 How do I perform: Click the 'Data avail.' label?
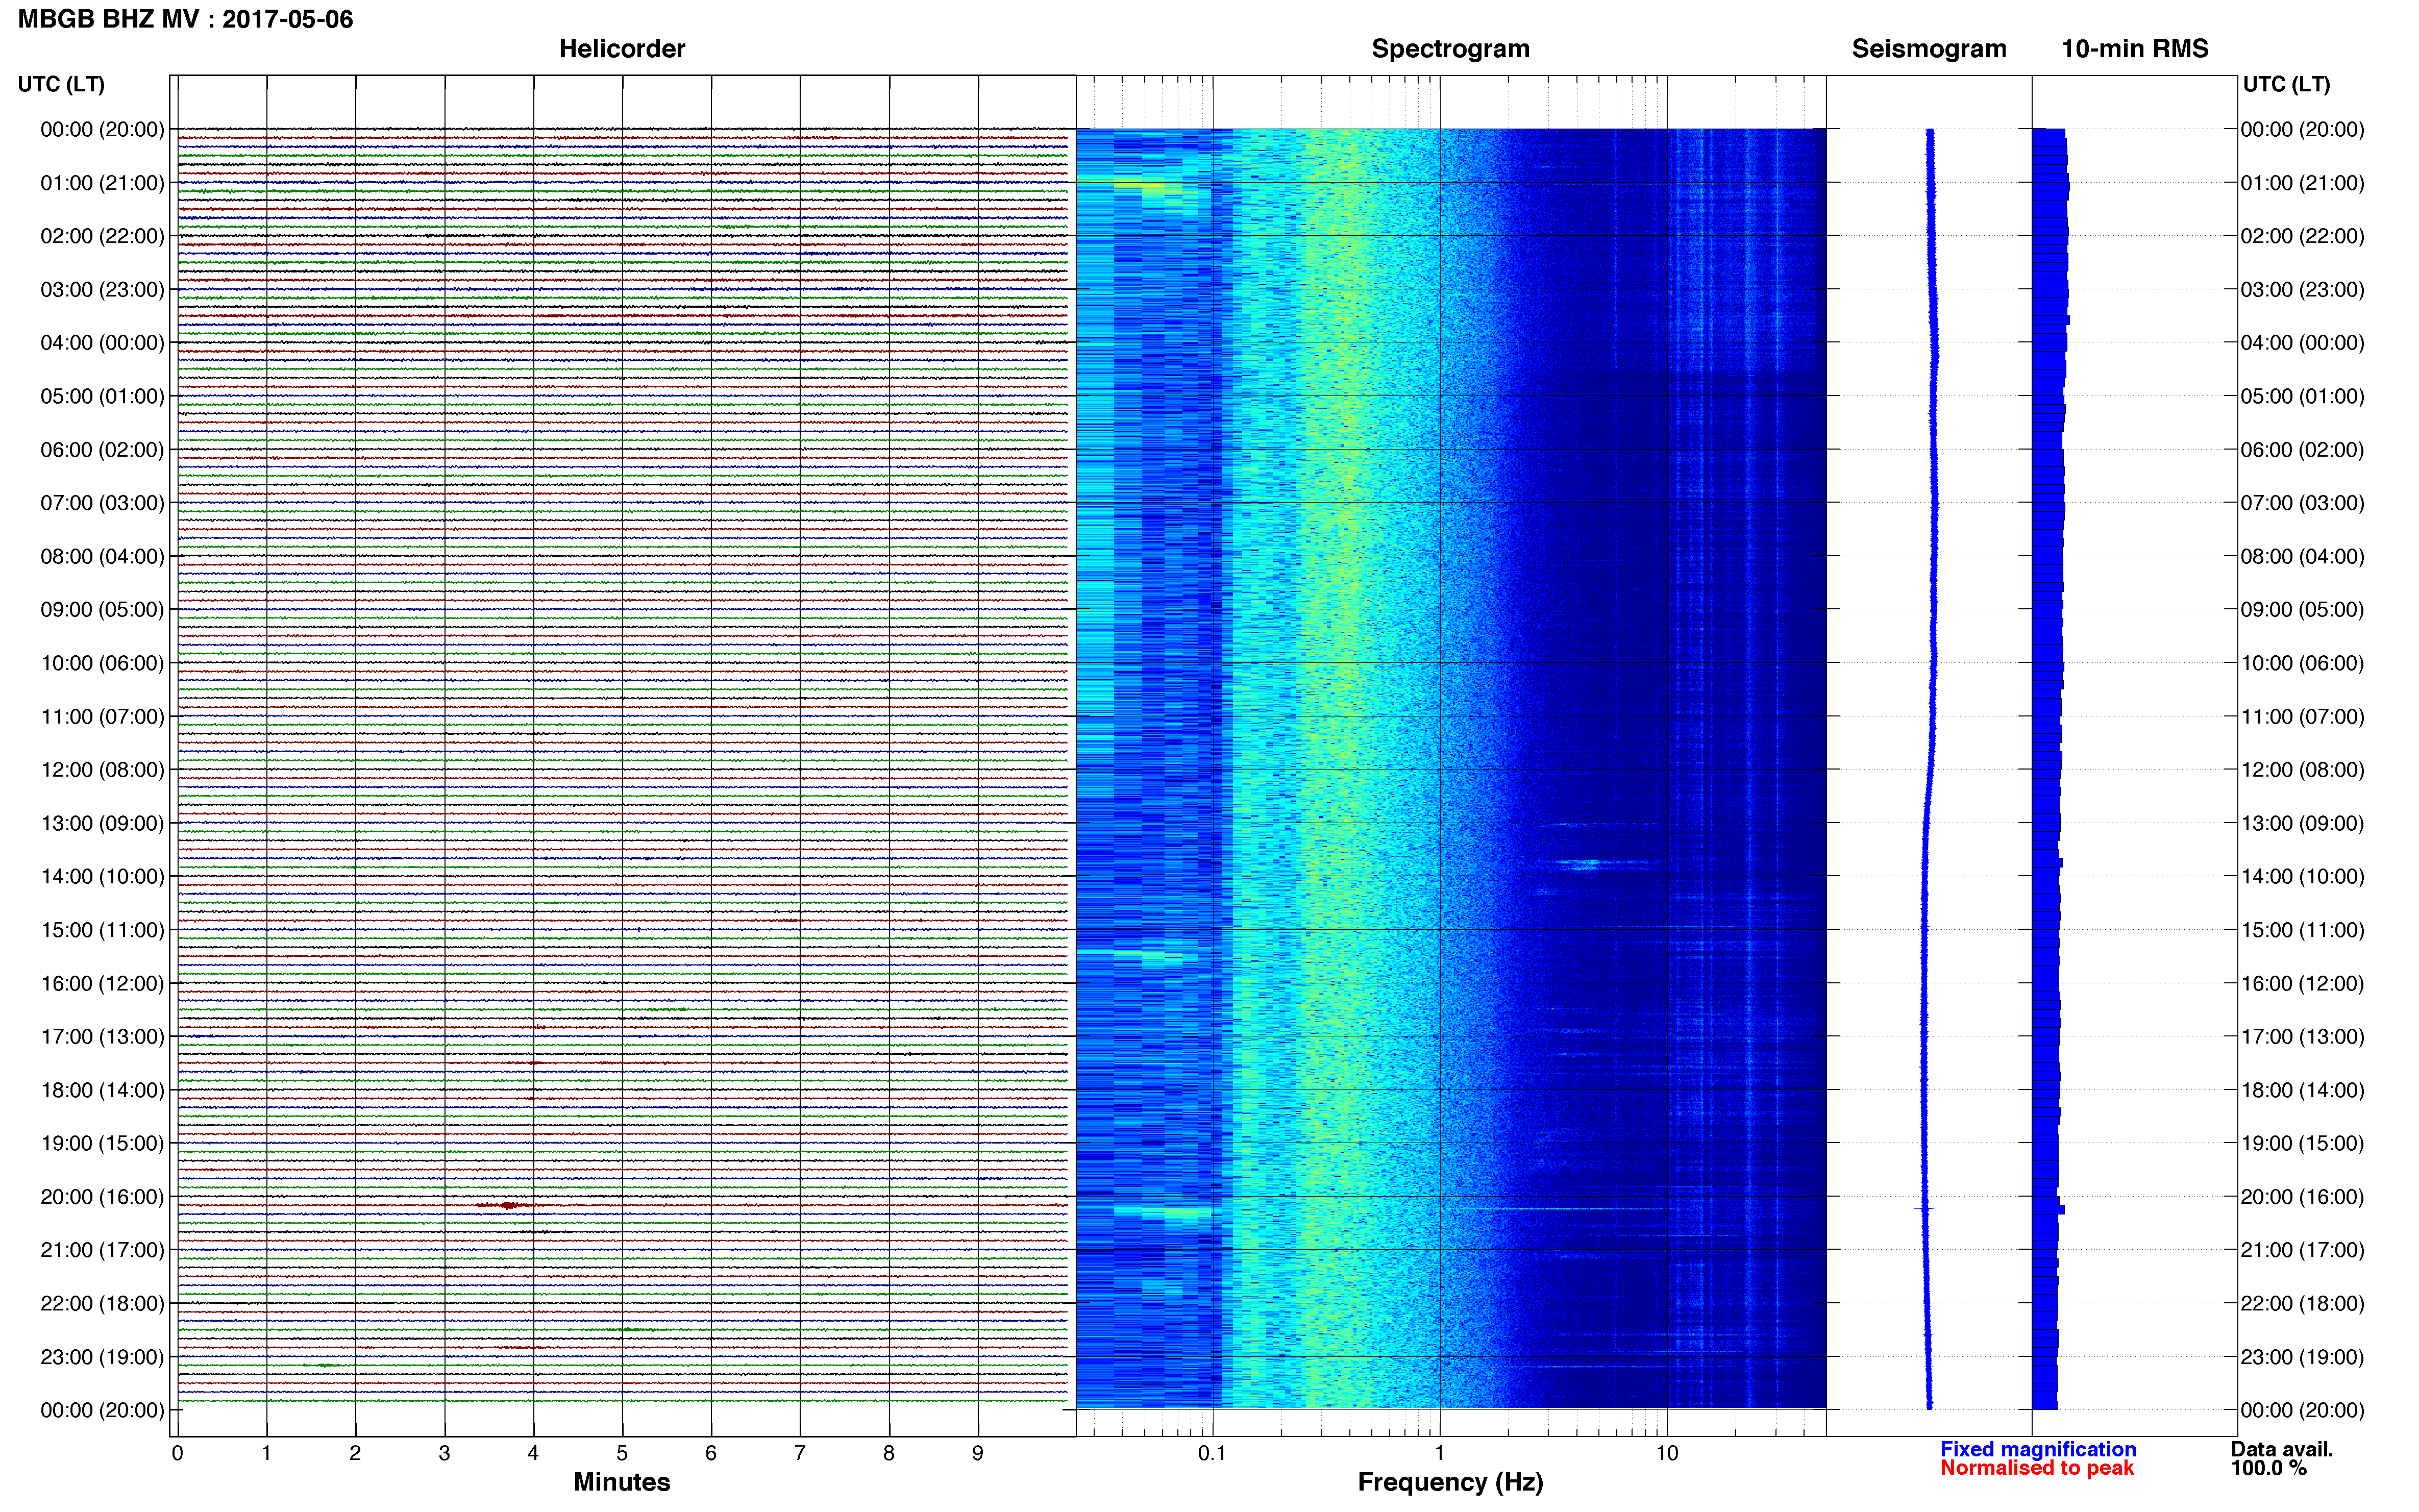click(x=2281, y=1449)
